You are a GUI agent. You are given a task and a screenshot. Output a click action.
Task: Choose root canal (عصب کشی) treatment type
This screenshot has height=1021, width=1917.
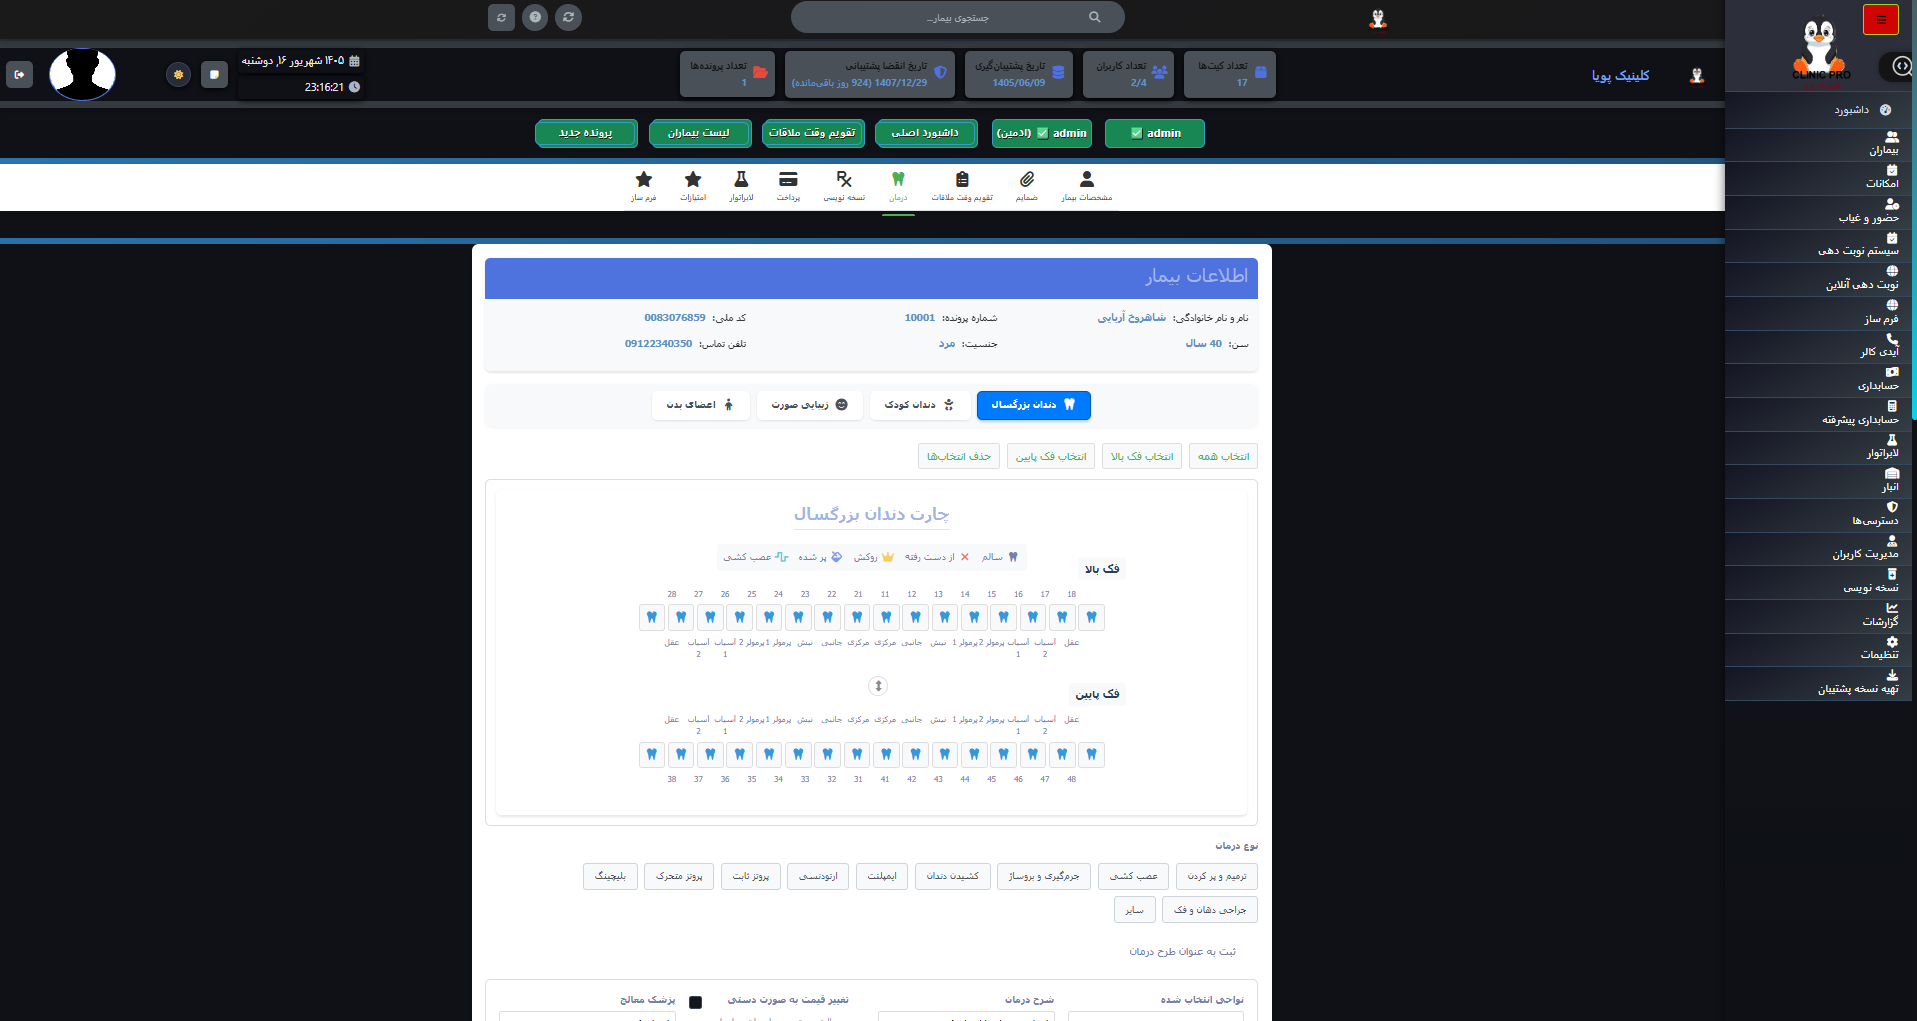(1134, 876)
